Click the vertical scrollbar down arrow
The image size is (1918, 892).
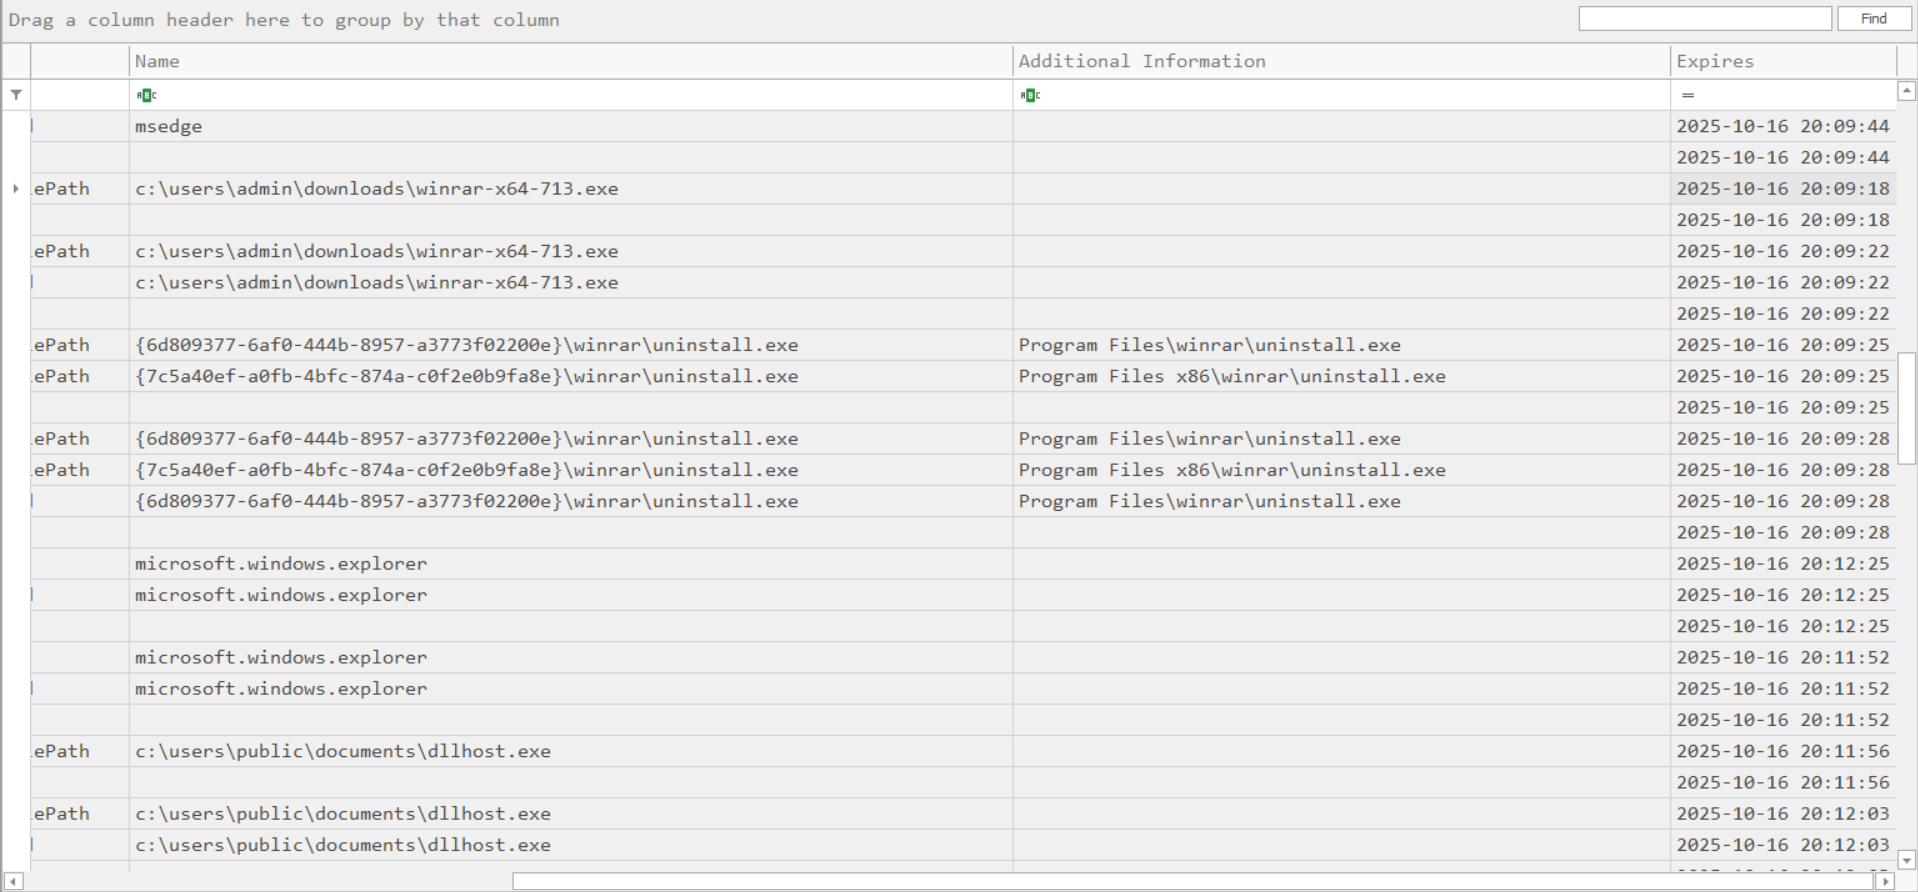1907,860
